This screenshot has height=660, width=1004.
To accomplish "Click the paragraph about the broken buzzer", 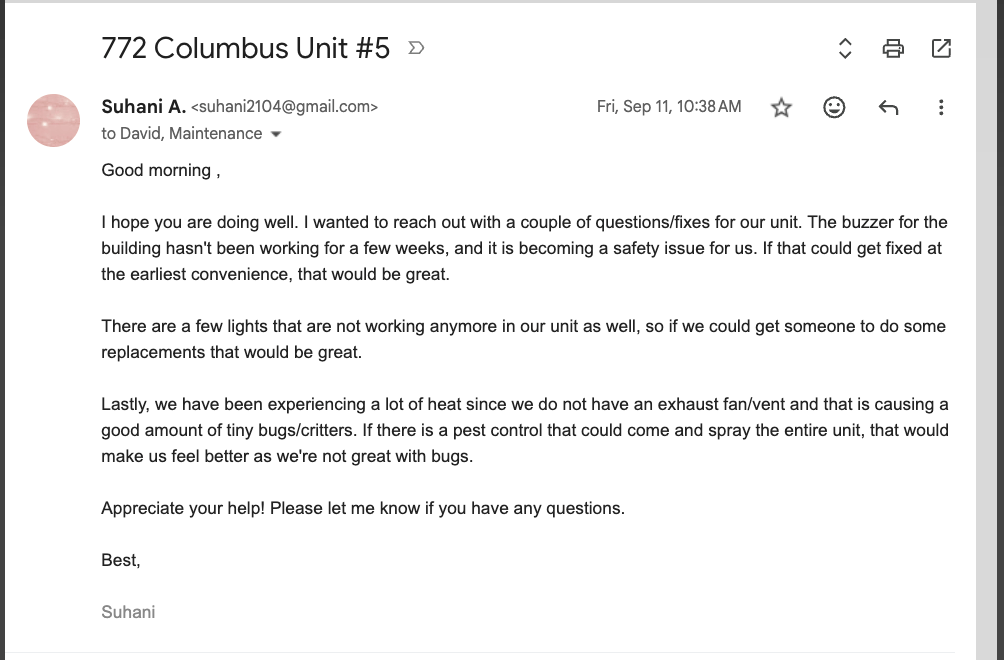I will coord(524,248).
